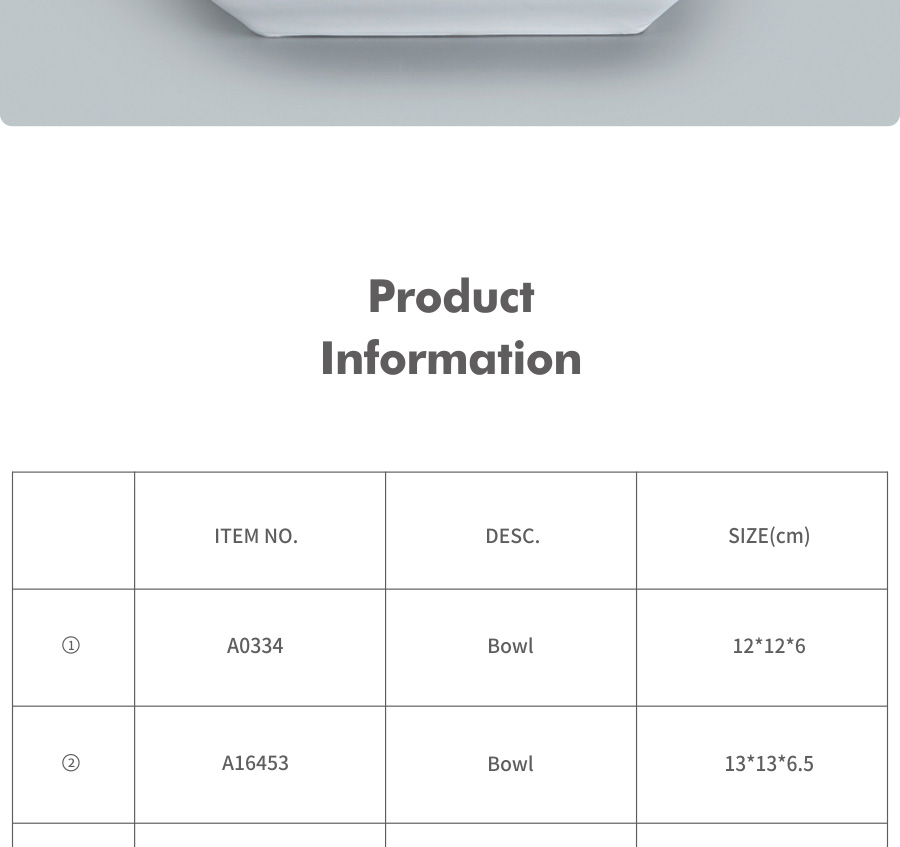
Task: Click the word Product in the heading
Action: click(x=451, y=297)
